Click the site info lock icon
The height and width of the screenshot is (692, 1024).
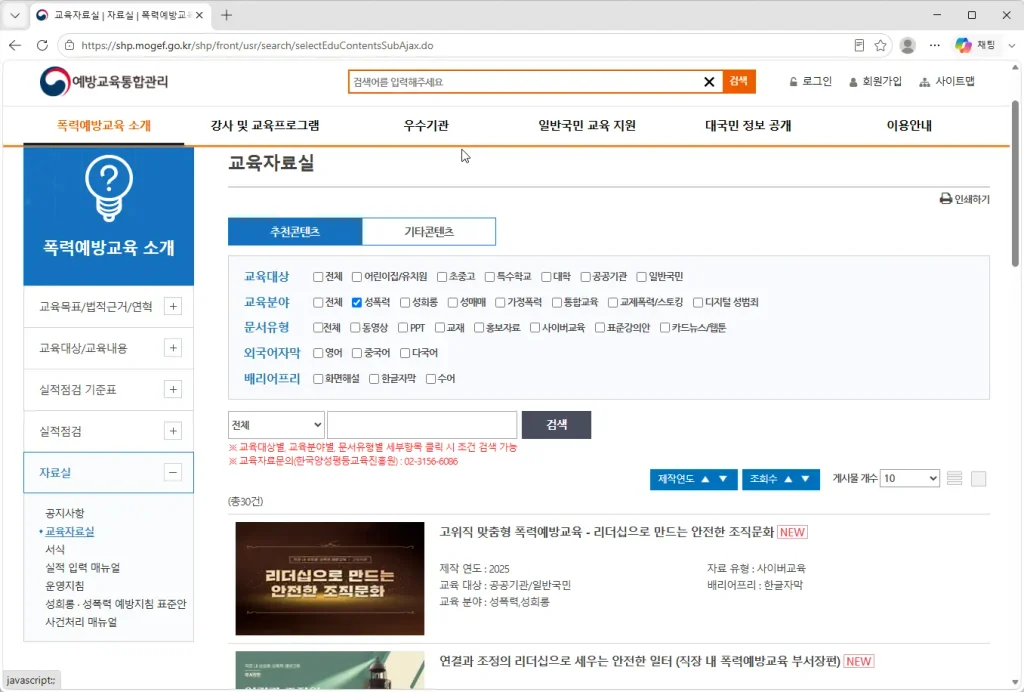point(69,45)
